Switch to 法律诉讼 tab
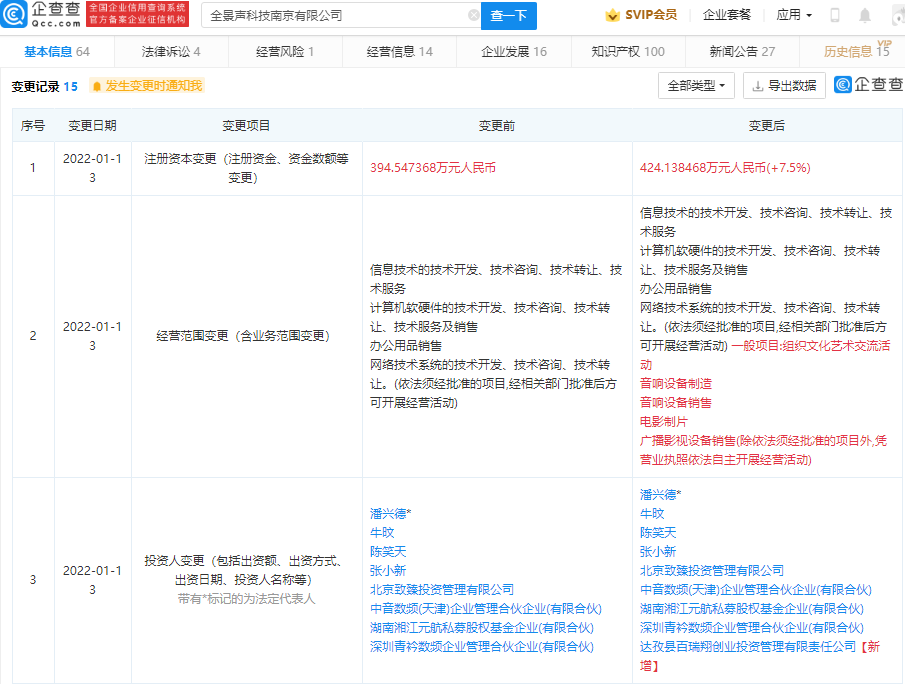This screenshot has height=684, width=905. pos(171,51)
